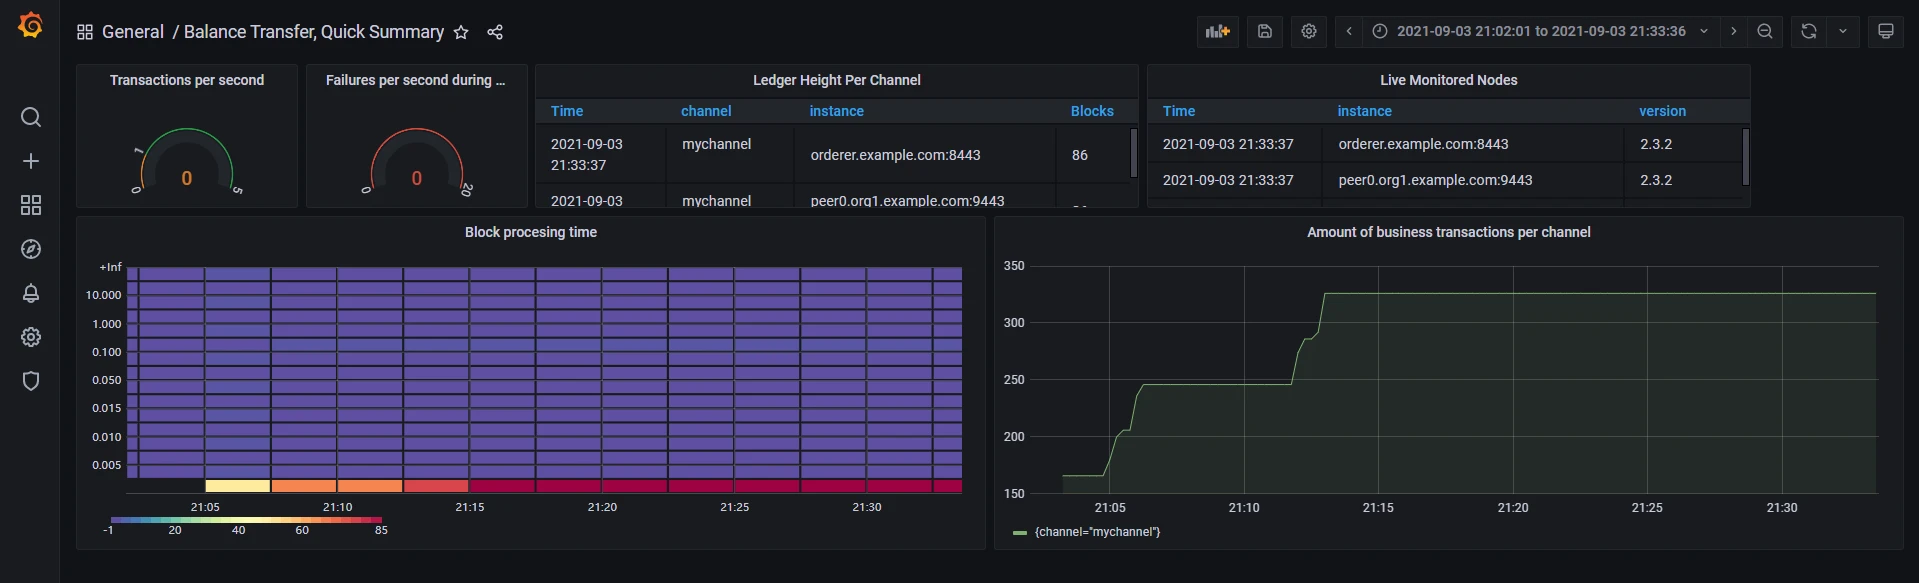
Task: Click the heatmap color scale legend
Action: coord(246,520)
